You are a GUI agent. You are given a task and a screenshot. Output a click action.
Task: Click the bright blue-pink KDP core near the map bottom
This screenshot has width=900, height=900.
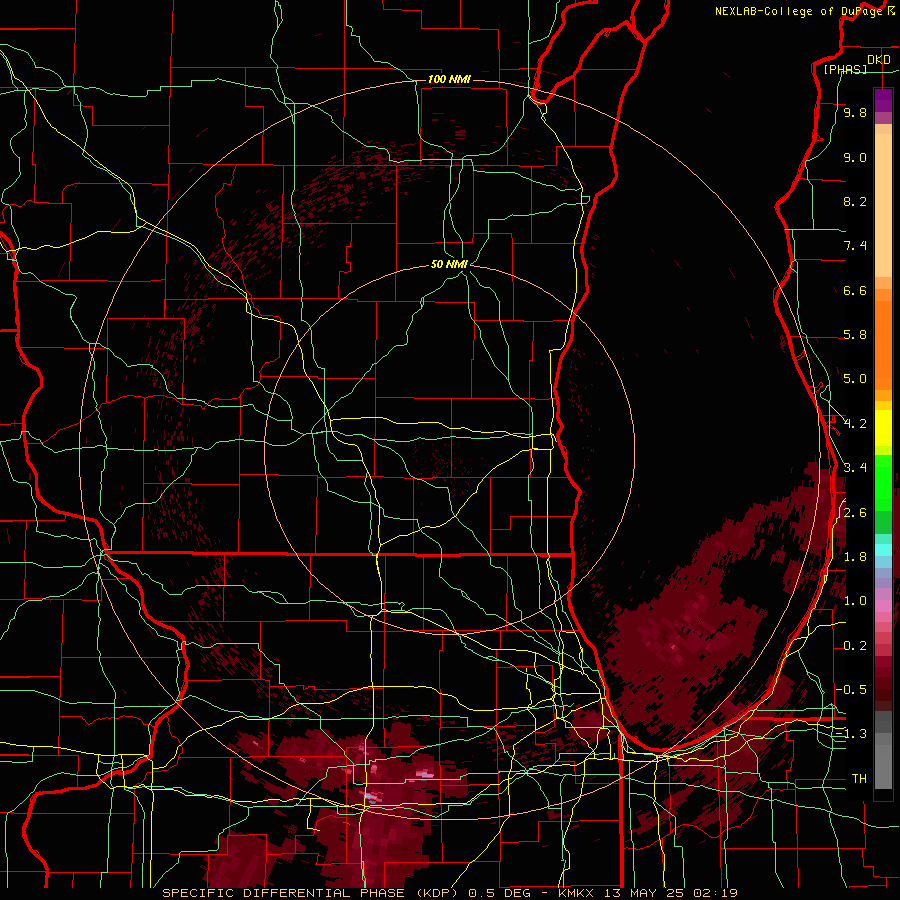(x=371, y=796)
